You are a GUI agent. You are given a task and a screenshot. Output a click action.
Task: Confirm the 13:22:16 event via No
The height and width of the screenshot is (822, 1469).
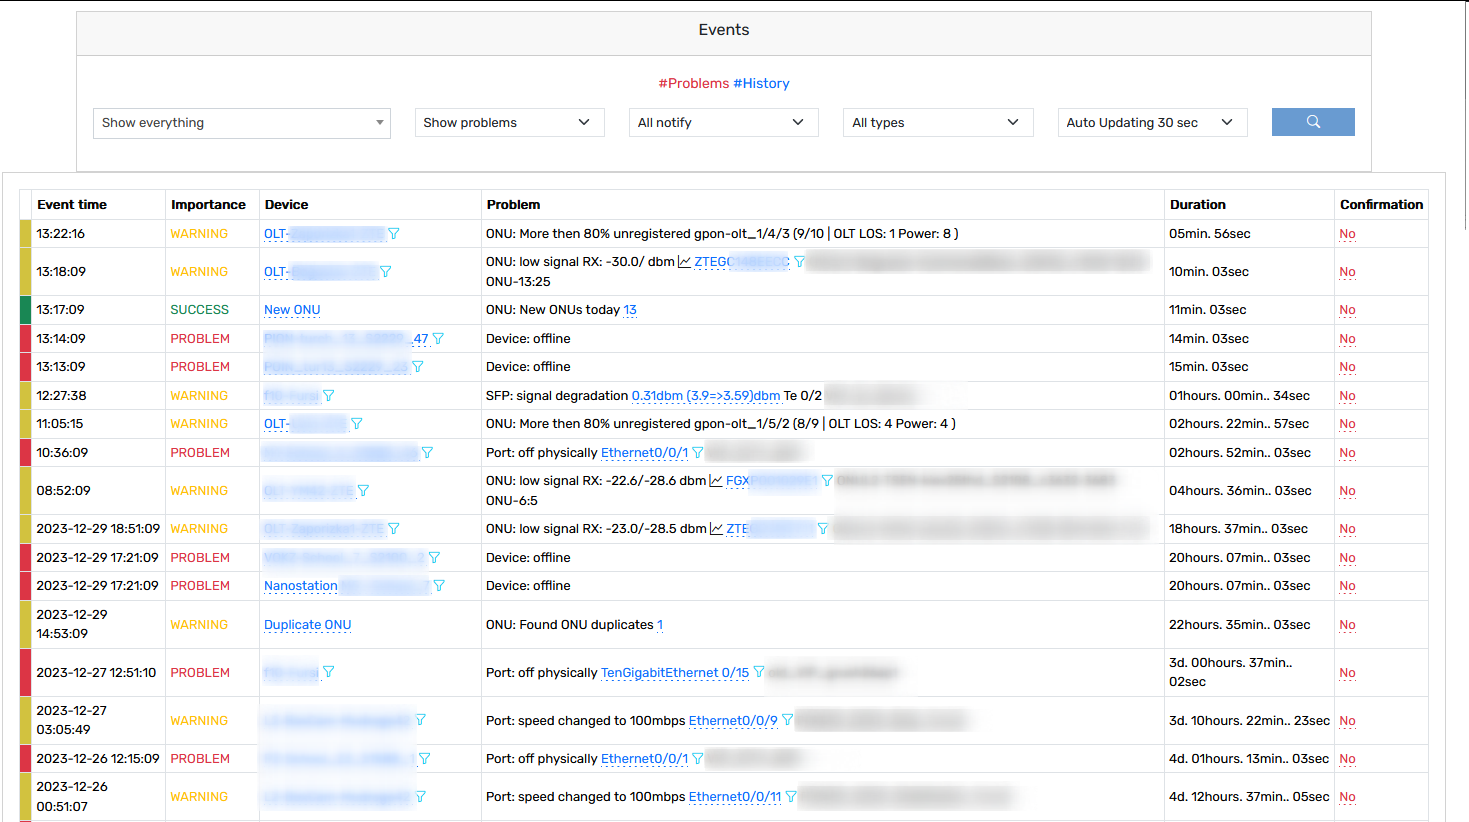coord(1347,234)
